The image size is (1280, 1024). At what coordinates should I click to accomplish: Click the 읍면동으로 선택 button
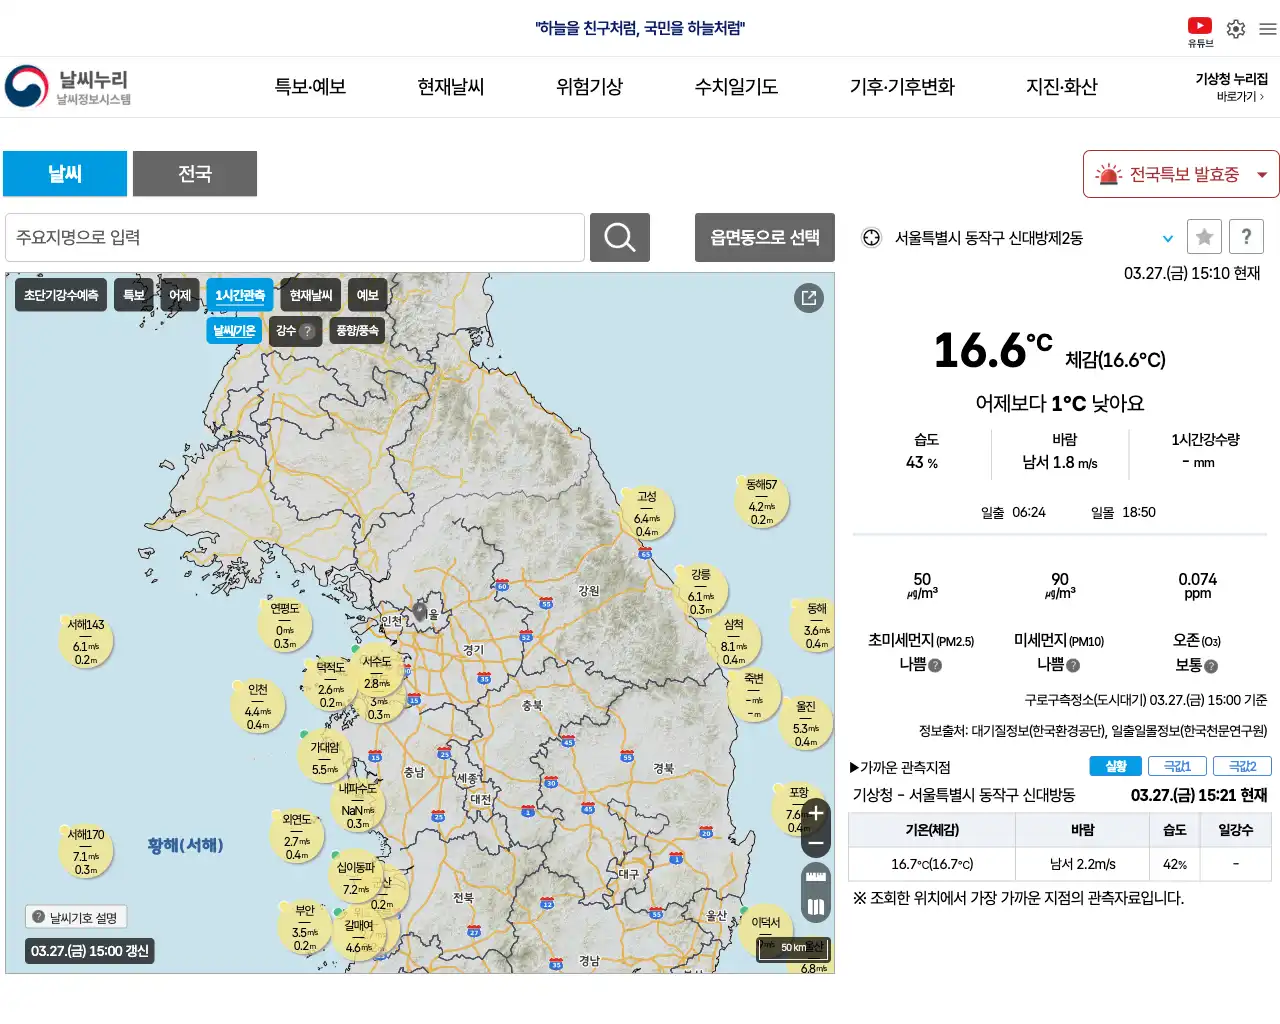click(764, 237)
